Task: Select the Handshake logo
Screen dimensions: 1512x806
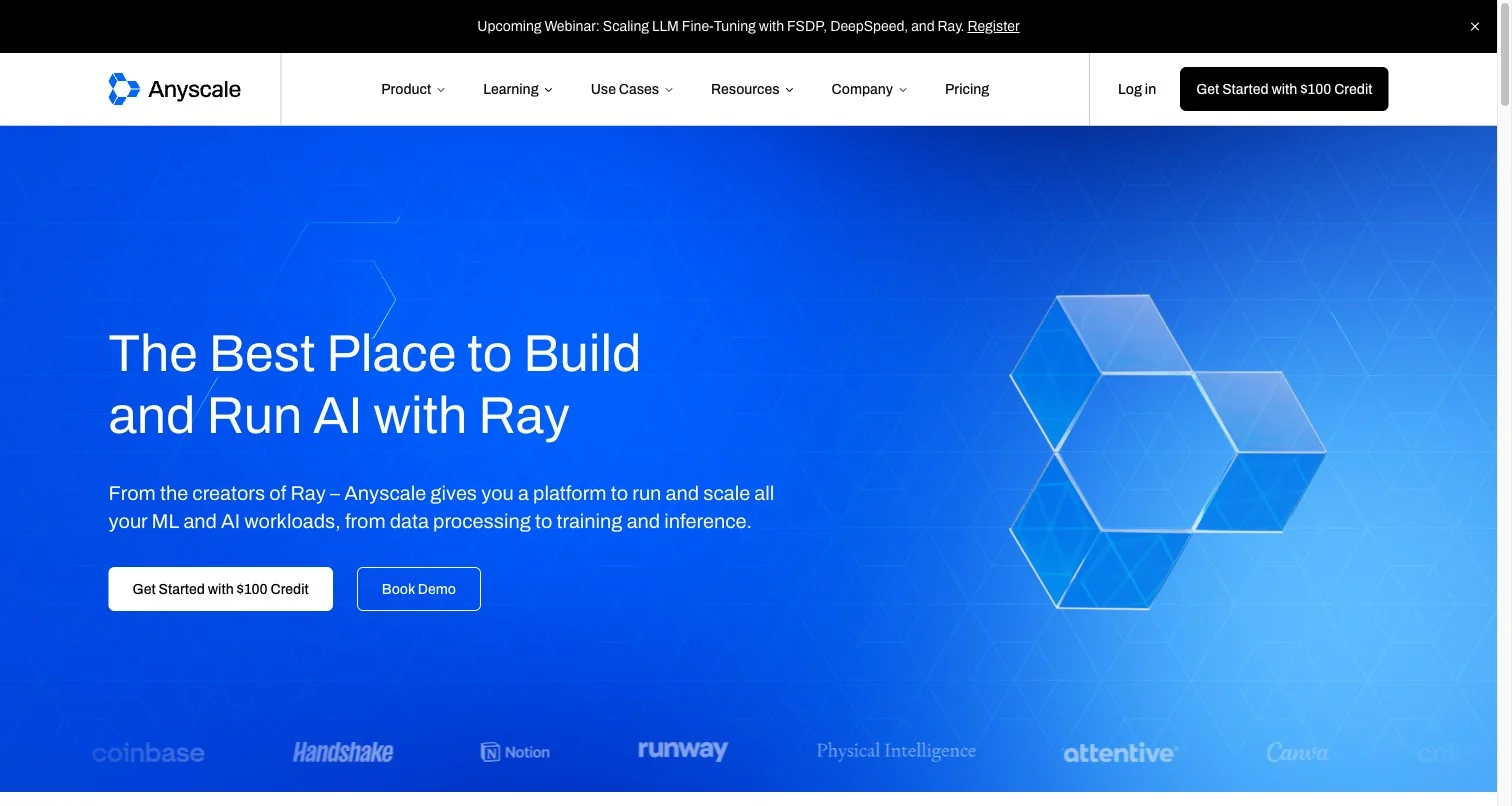Action: (343, 750)
